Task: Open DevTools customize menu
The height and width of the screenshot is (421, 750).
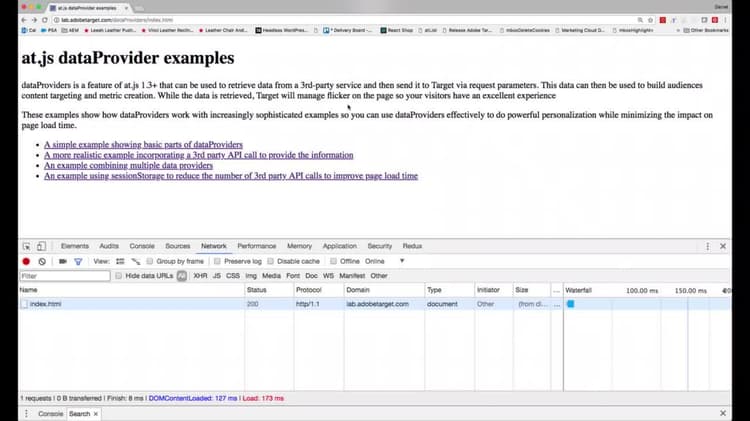Action: click(707, 246)
